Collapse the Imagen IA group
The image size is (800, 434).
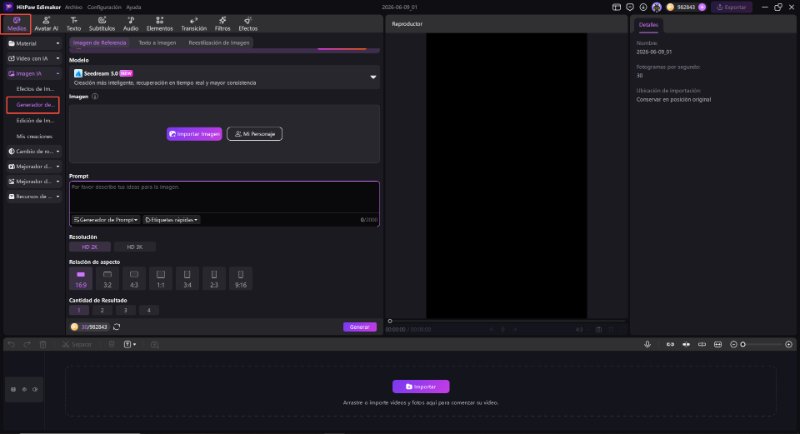pos(34,74)
